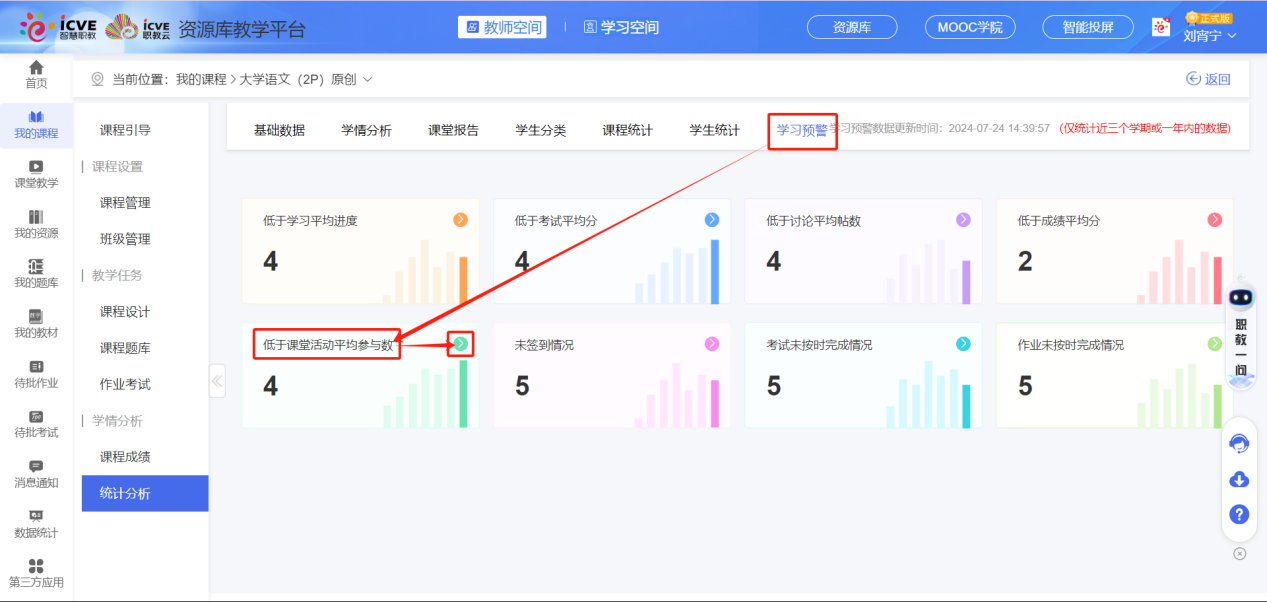Dismiss the floating widget close button
The height and width of the screenshot is (602, 1267).
pos(1239,552)
